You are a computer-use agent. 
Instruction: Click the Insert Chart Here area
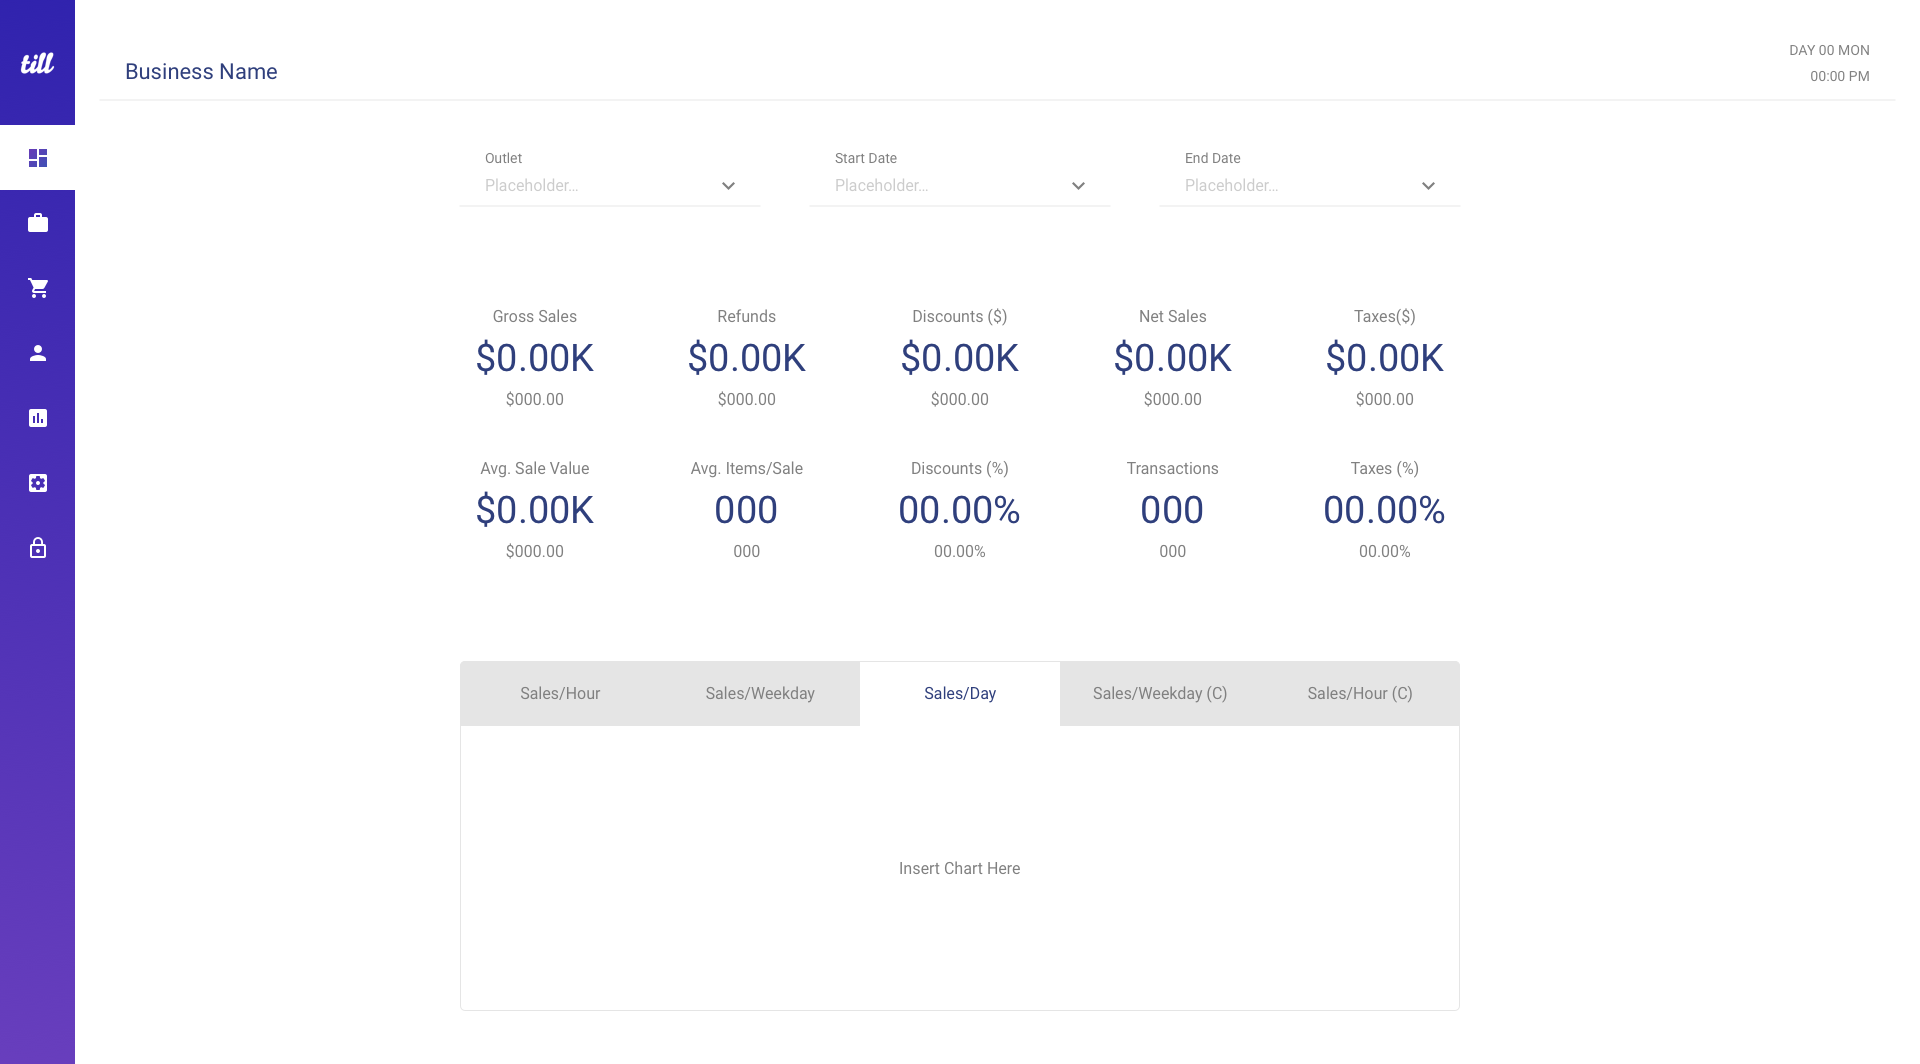tap(960, 868)
